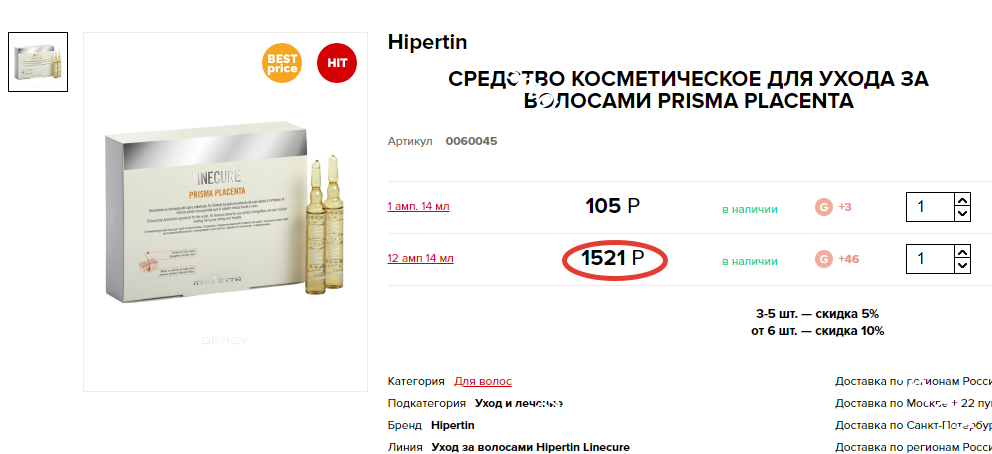Focus quantity field for 12 ампул row
This screenshot has width=992, height=454.
tap(930, 259)
